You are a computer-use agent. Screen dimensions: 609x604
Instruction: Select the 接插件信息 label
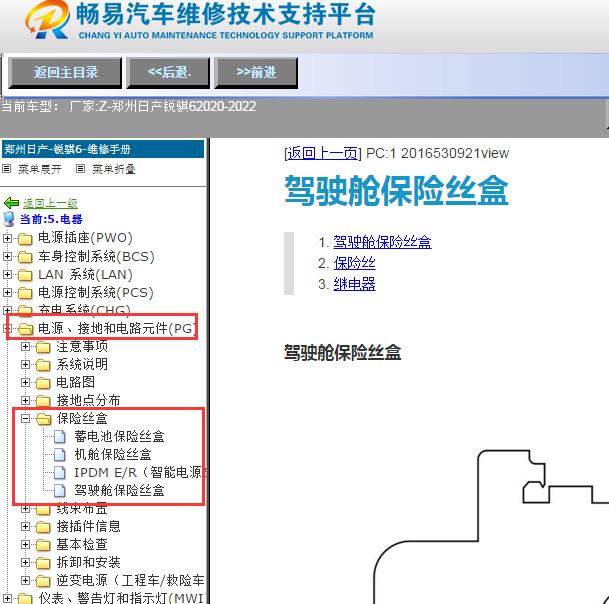(89, 526)
